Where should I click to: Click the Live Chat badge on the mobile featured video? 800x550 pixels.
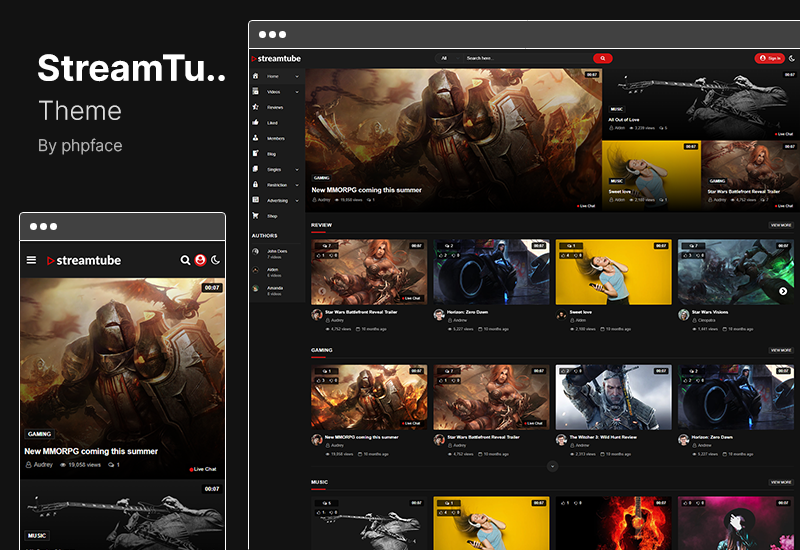(x=203, y=469)
